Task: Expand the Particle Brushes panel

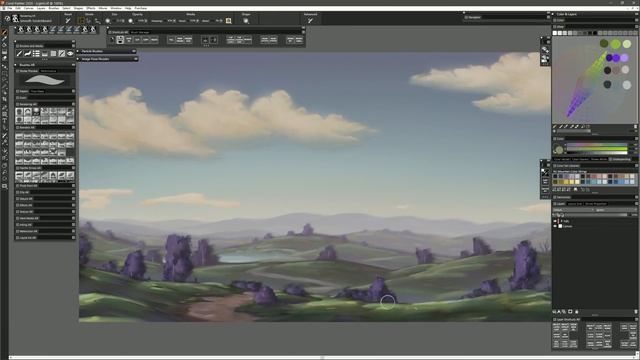Action: 78,51
